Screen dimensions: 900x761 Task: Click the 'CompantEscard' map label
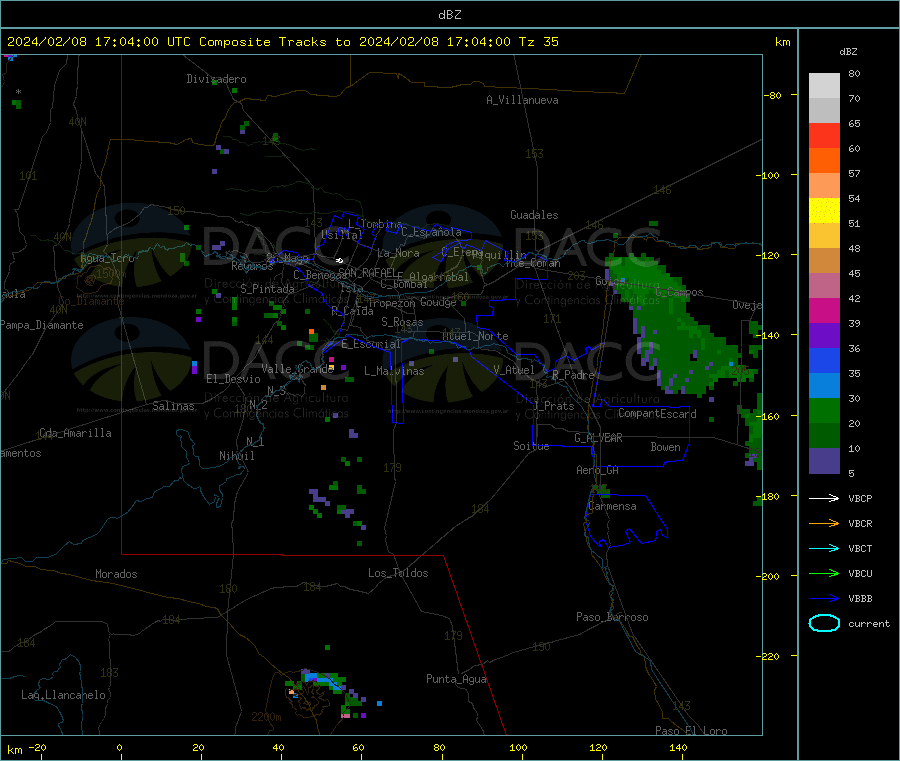click(657, 414)
